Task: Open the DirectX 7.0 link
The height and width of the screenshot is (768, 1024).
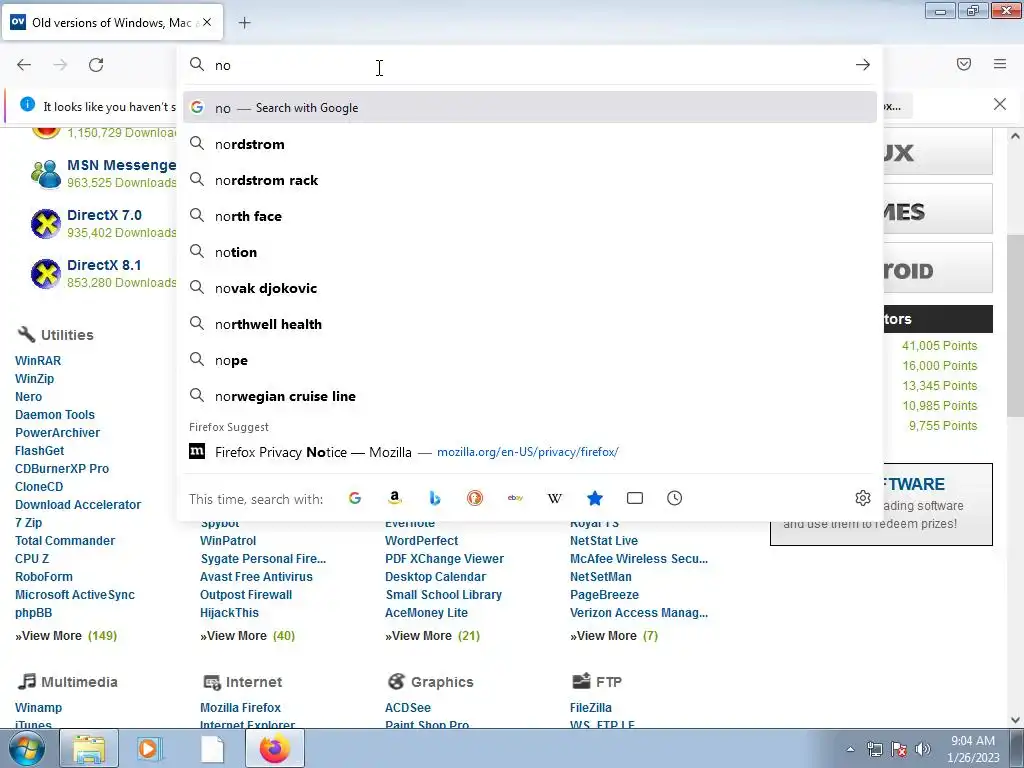Action: click(x=104, y=215)
